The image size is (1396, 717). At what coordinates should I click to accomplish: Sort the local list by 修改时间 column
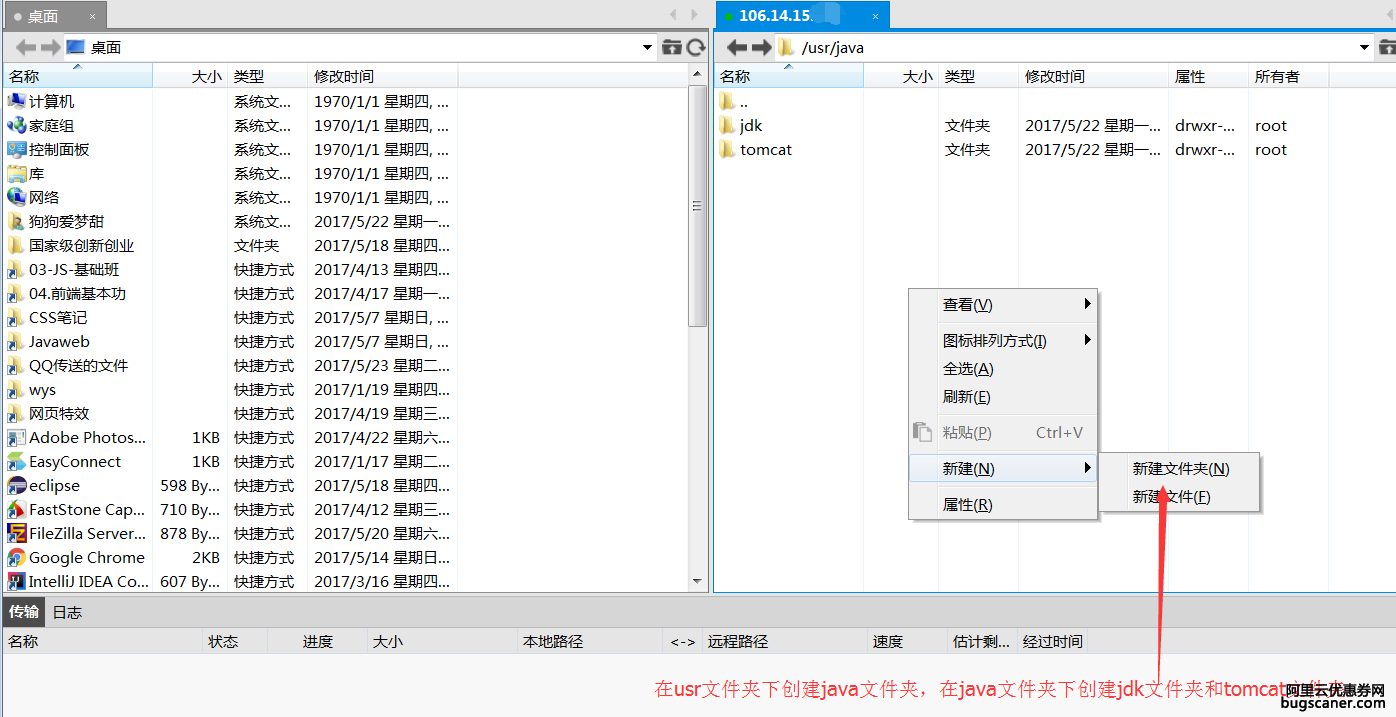[x=344, y=77]
